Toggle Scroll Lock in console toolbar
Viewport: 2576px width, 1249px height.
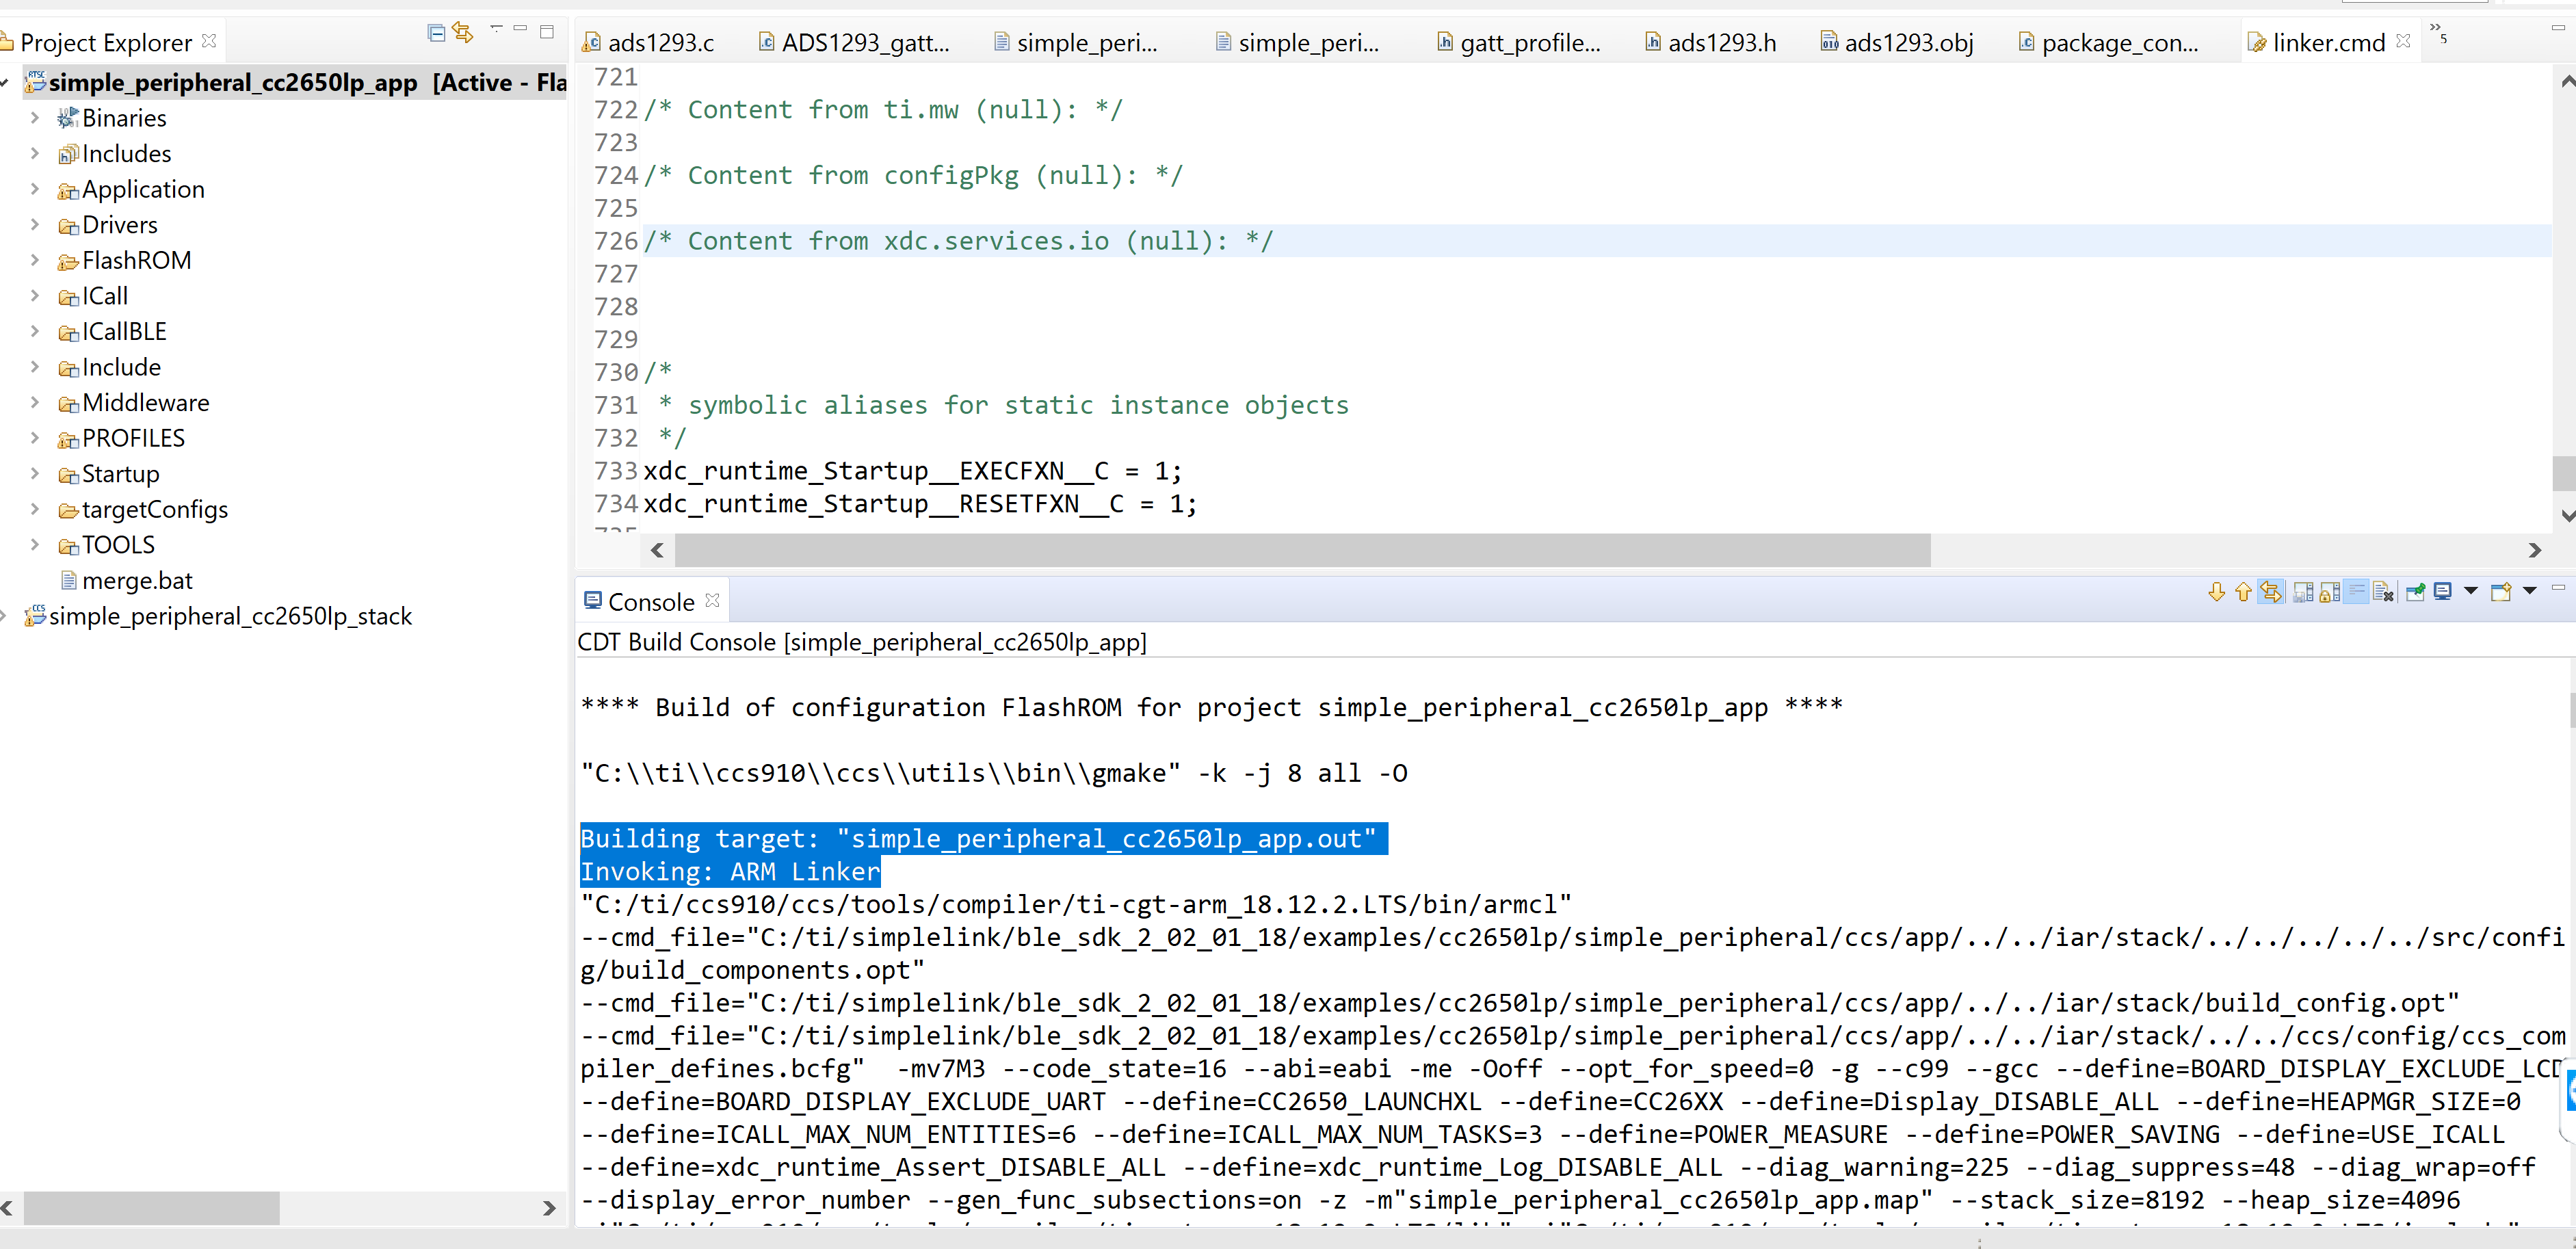coord(2329,592)
